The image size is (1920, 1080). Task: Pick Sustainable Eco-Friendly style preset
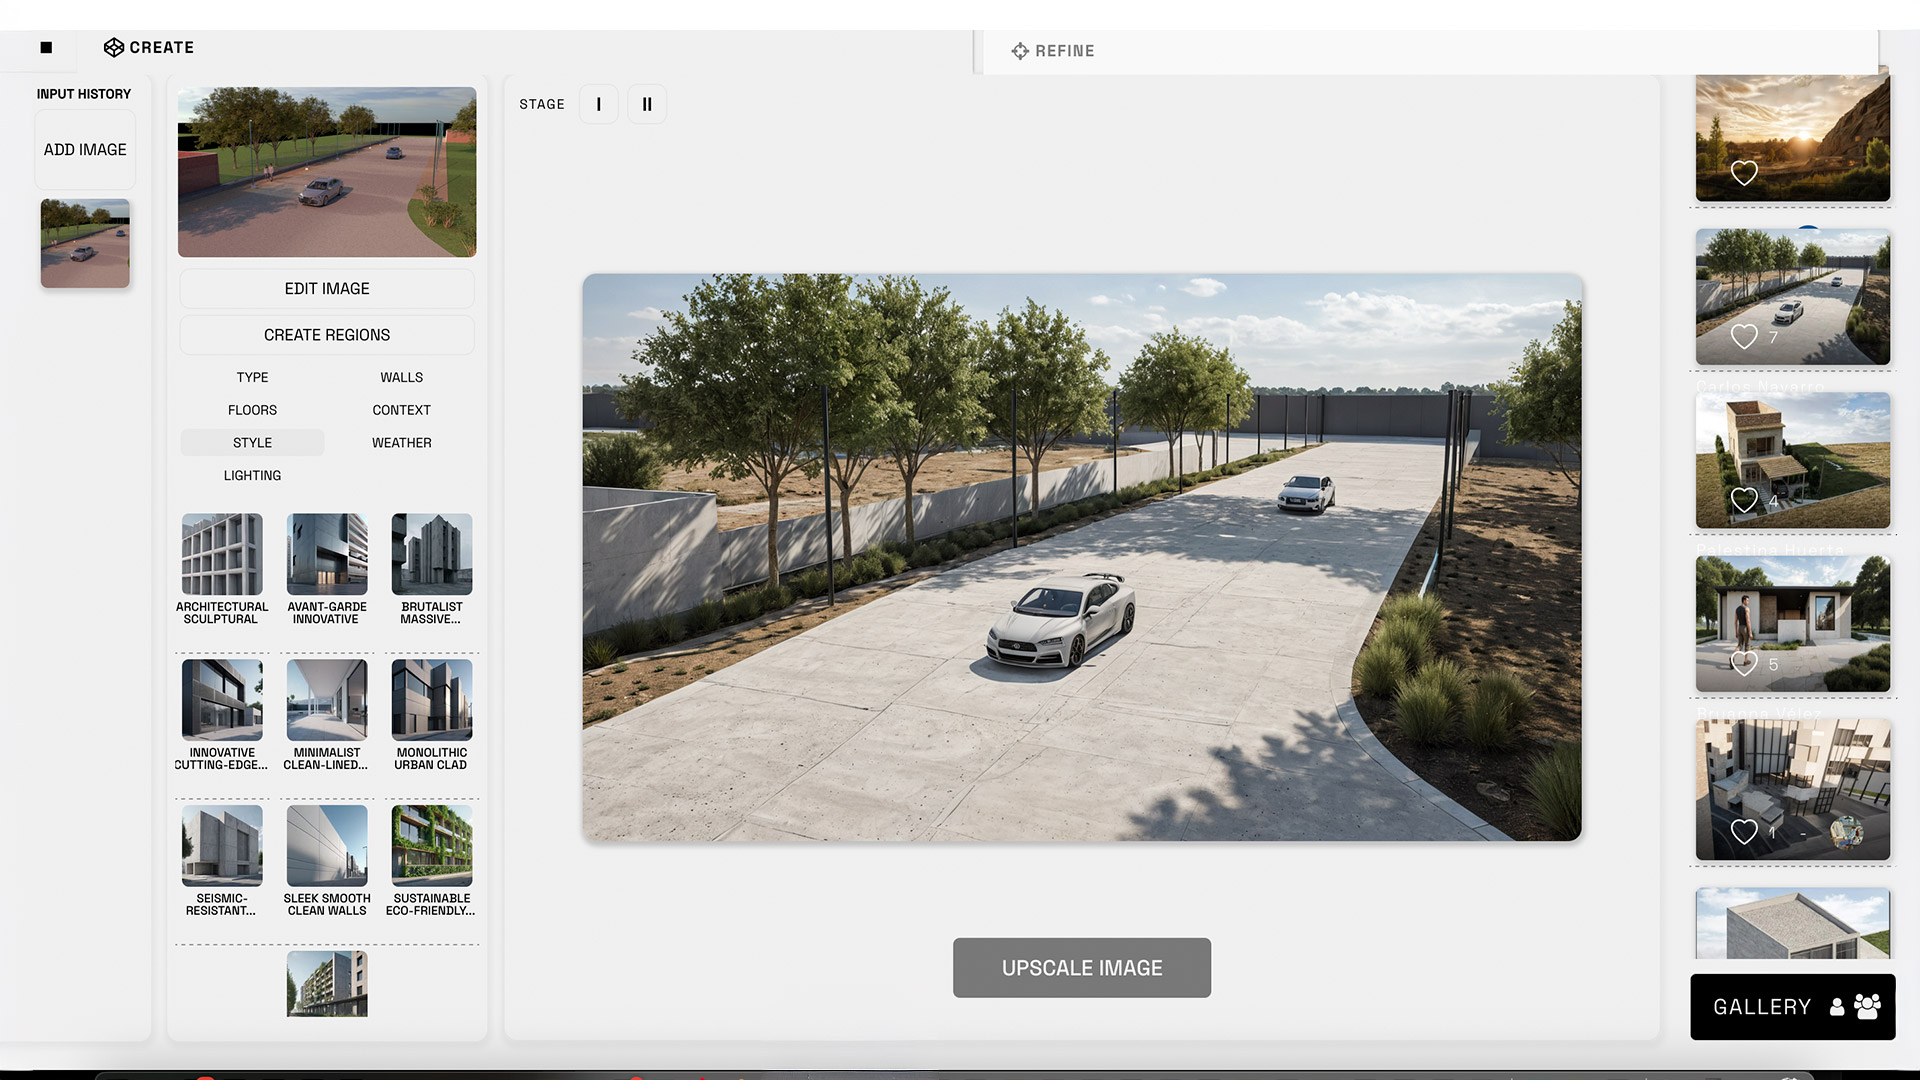[431, 846]
